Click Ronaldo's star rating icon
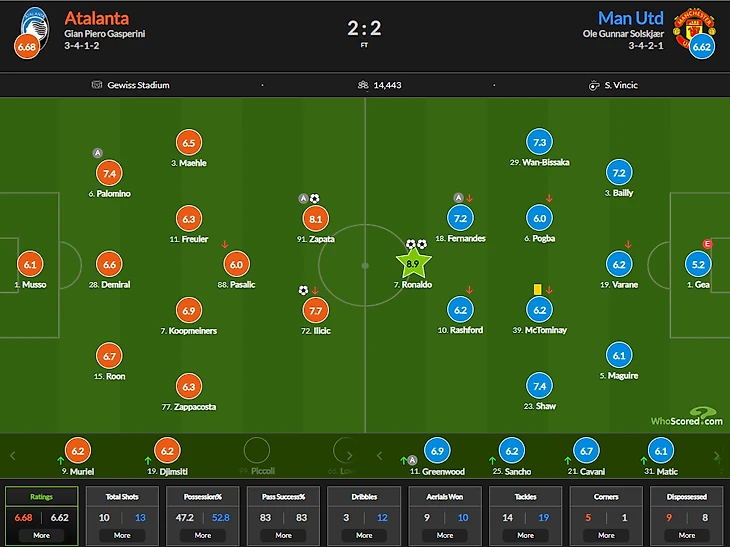The image size is (730, 547). pos(414,264)
